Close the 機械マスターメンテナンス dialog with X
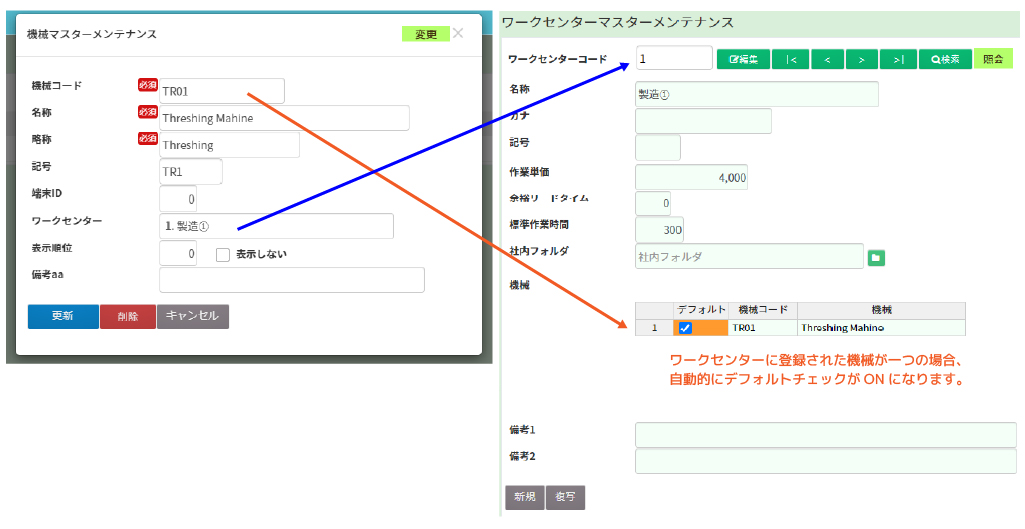Viewport: 1025px width, 529px height. 458,33
